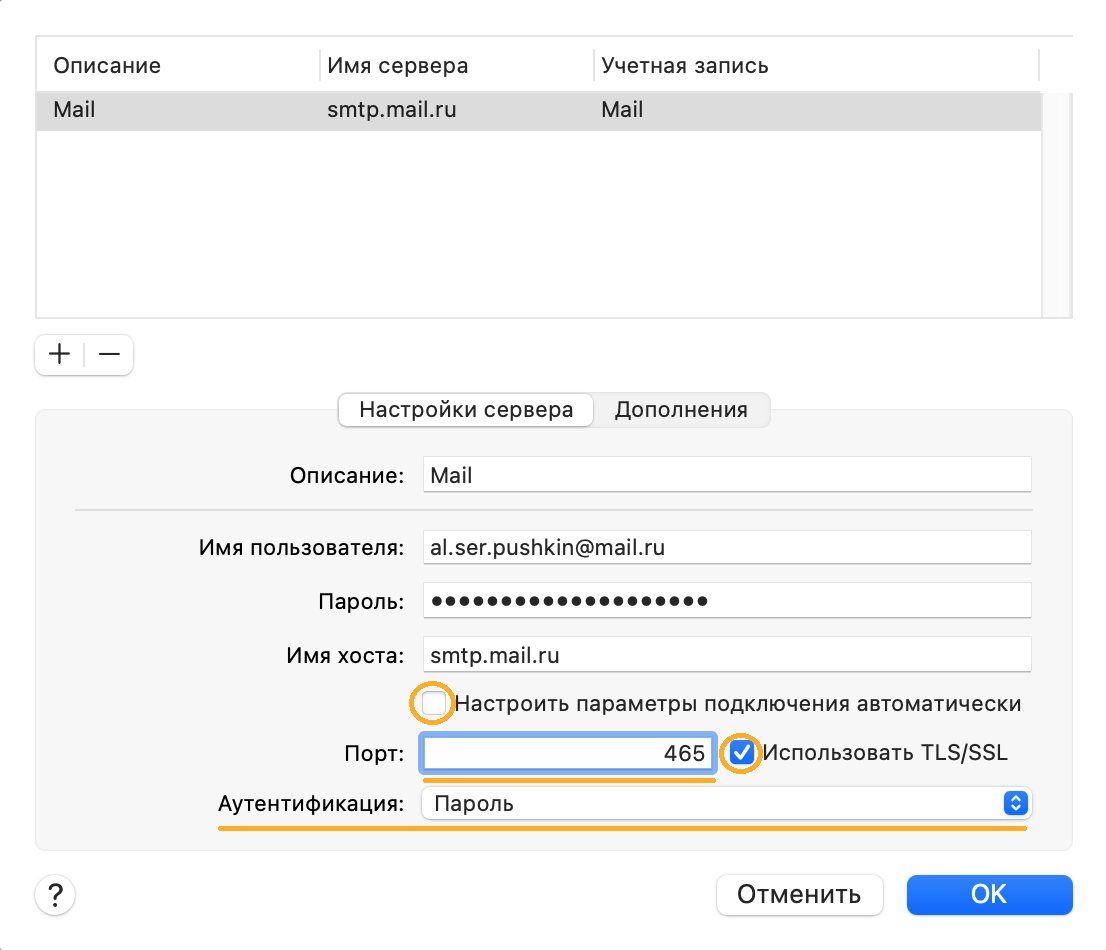Confirm settings with the OK button

[989, 894]
